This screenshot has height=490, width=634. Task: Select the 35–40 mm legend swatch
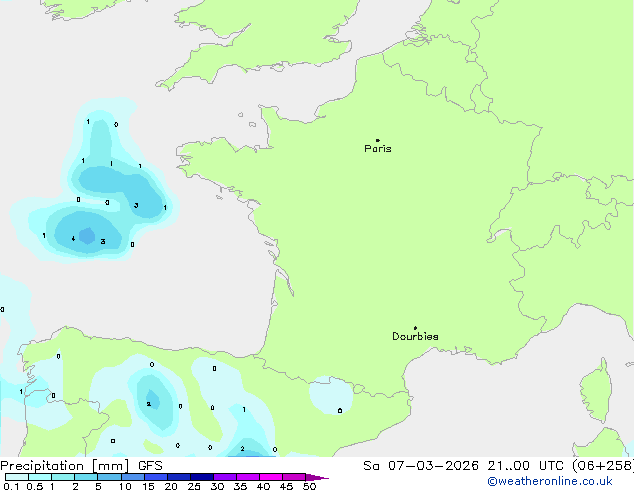point(247,477)
